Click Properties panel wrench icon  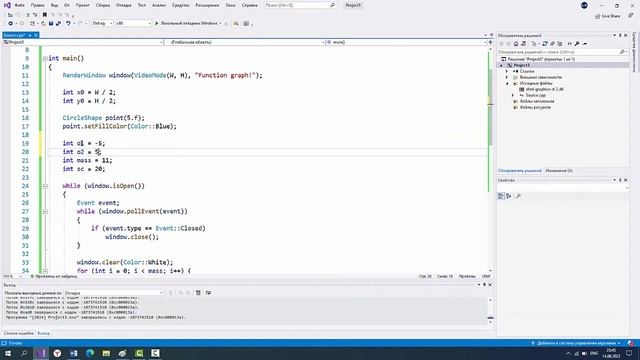(518, 196)
